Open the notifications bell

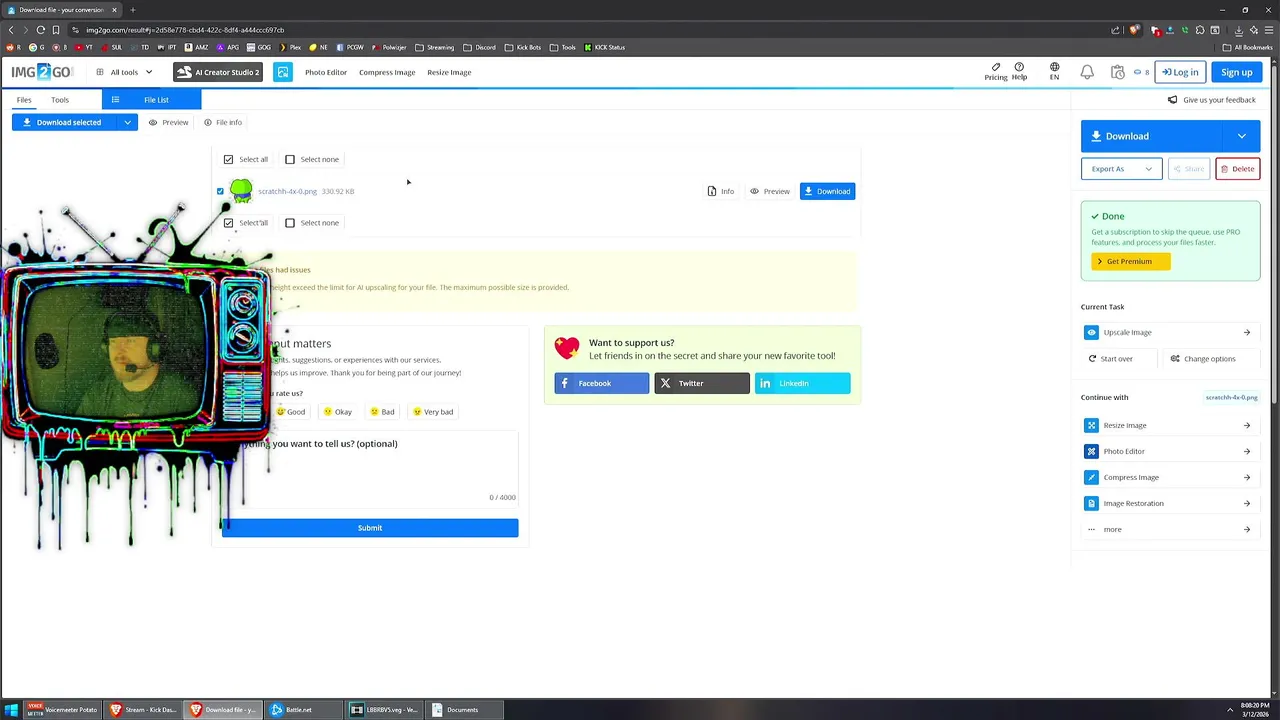point(1087,72)
